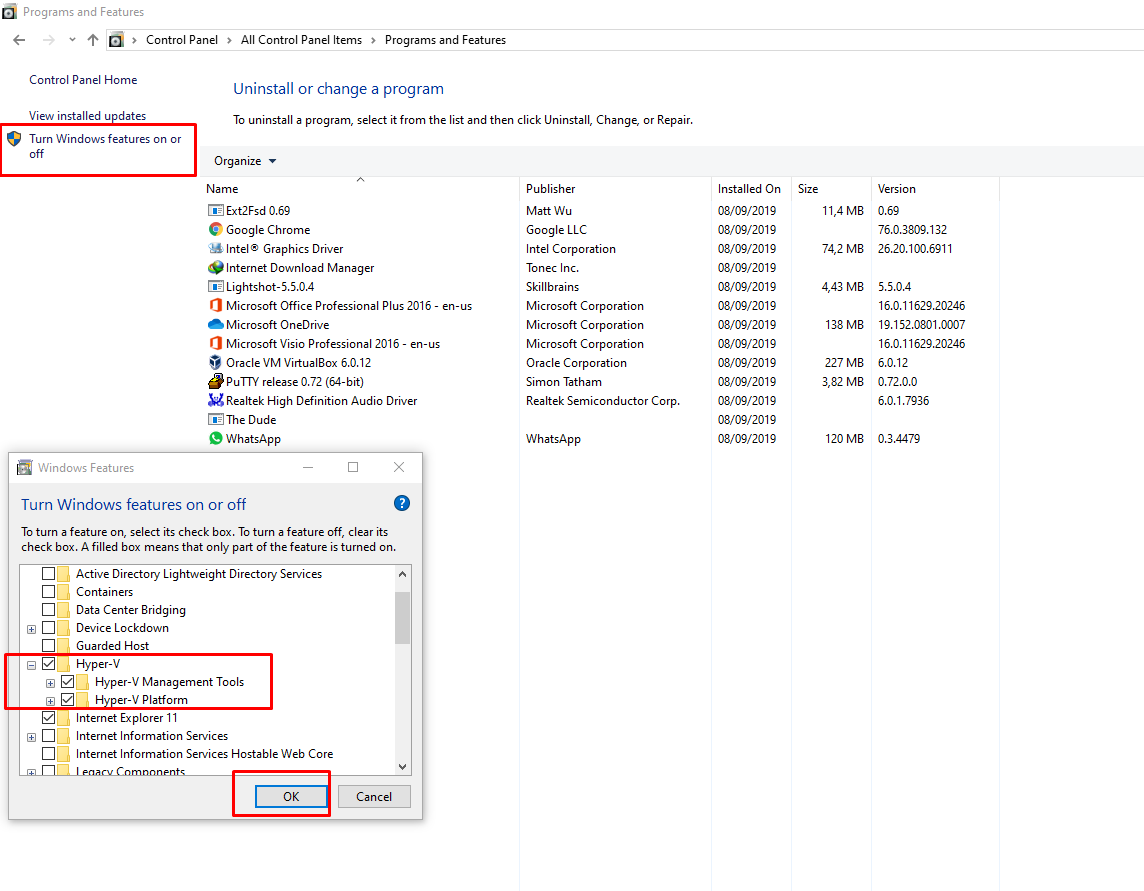Image resolution: width=1144 pixels, height=891 pixels.
Task: Check the Guarded Host checkbox
Action: pos(48,646)
